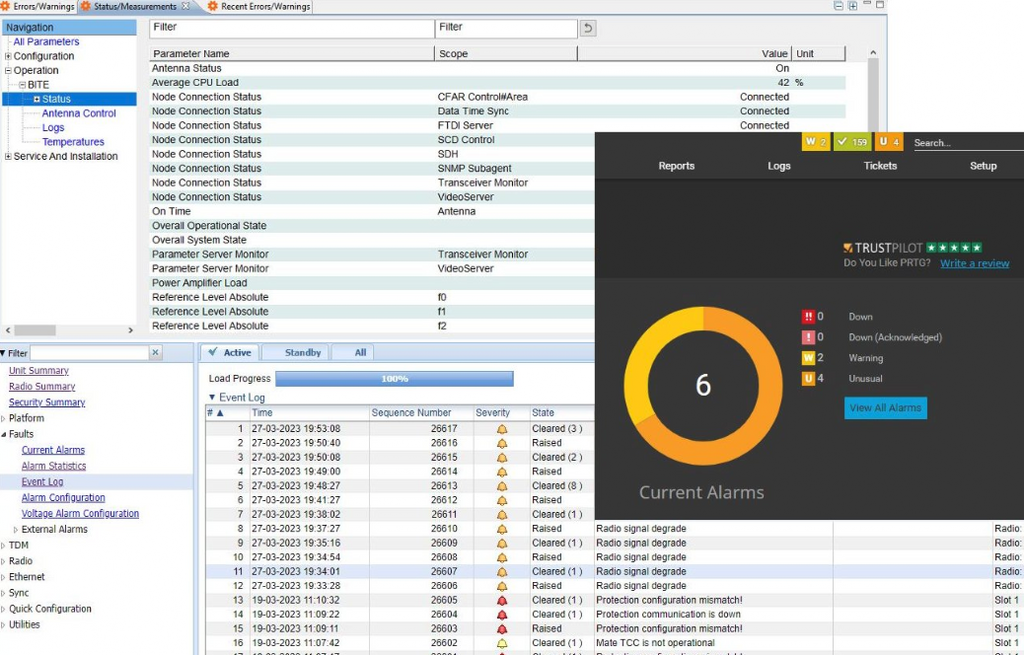The image size is (1024, 655).
Task: Open the Write a review link
Action: click(974, 263)
